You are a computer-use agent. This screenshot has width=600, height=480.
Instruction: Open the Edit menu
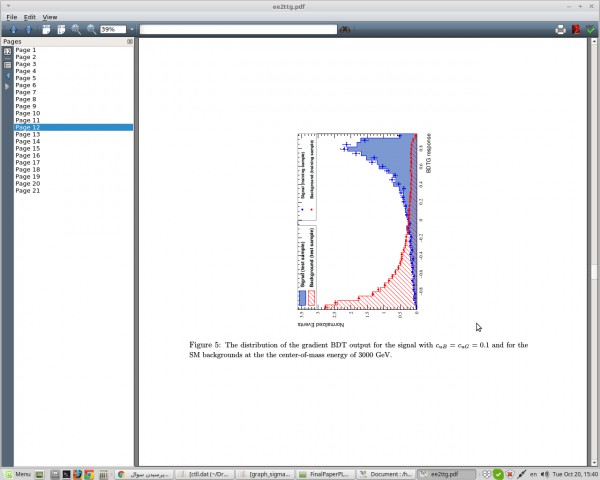point(30,17)
